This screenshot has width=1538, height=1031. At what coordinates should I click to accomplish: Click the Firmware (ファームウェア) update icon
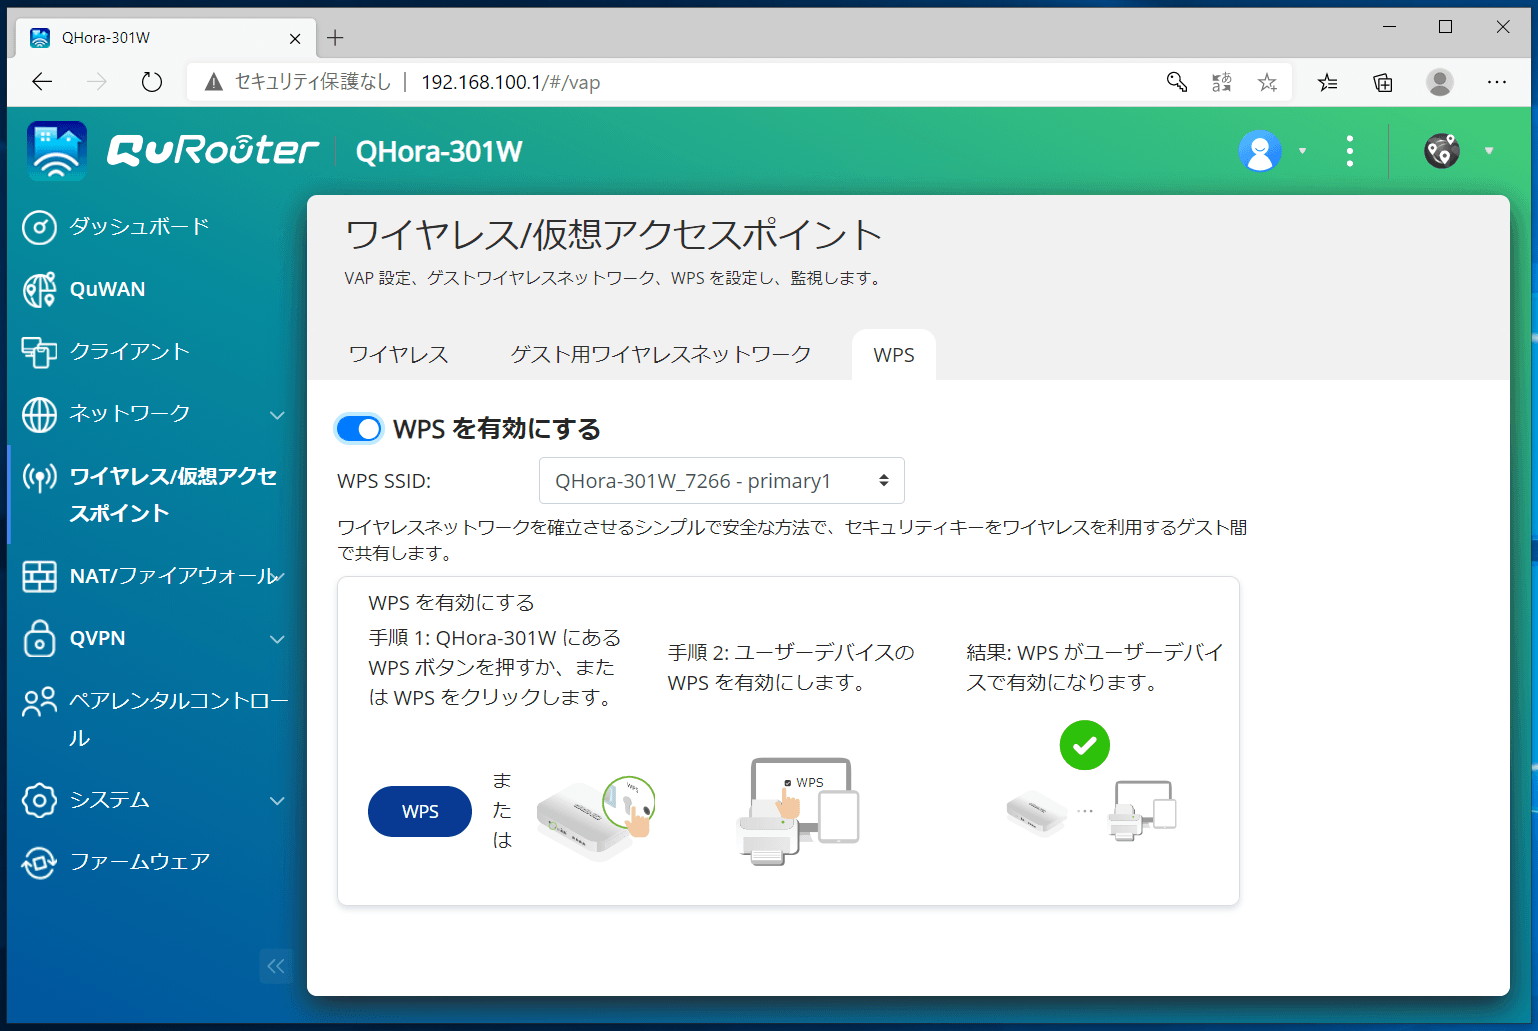click(39, 862)
